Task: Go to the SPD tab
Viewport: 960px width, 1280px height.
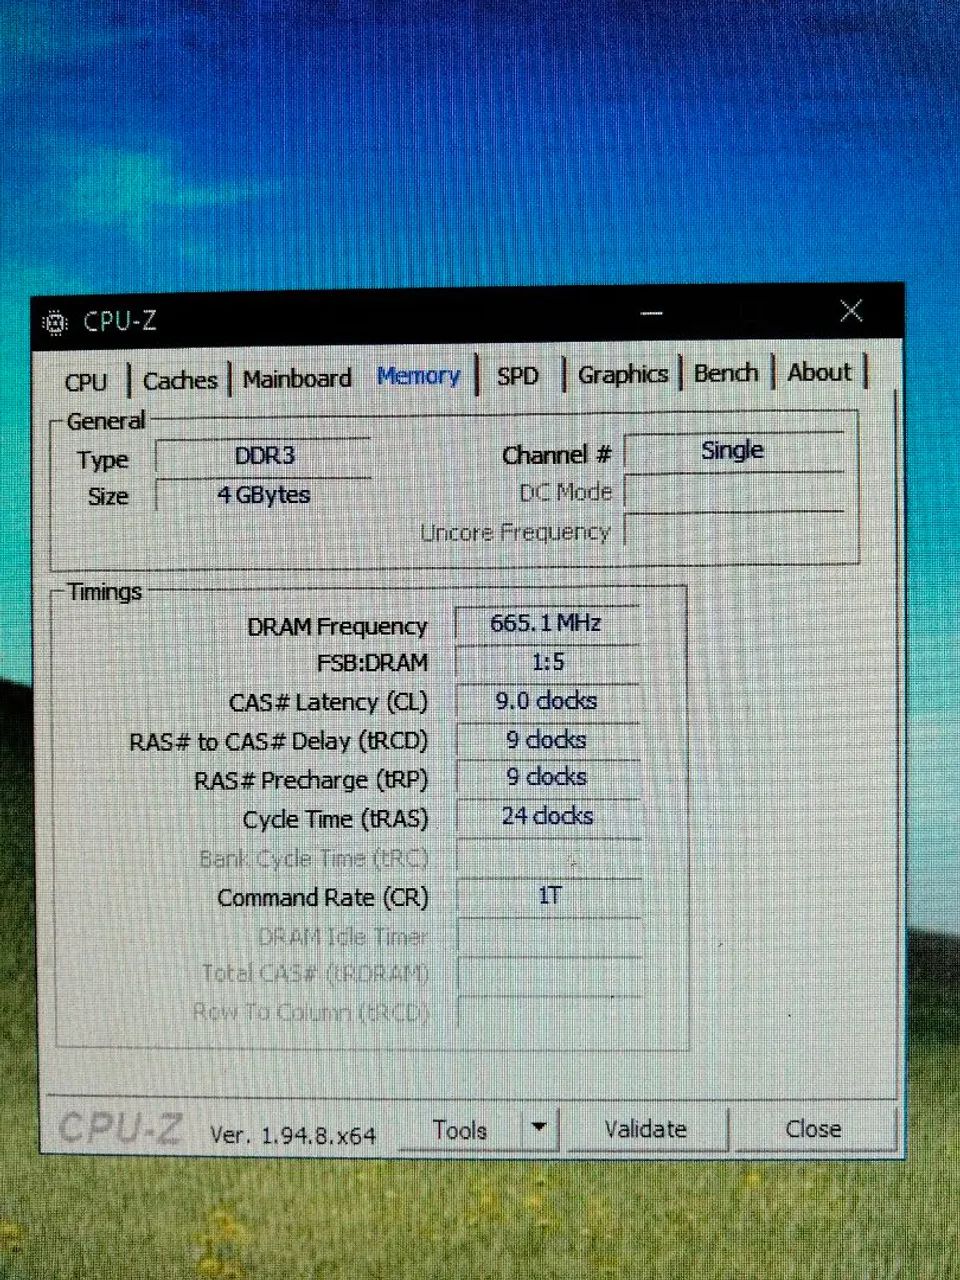Action: pyautogui.click(x=518, y=376)
